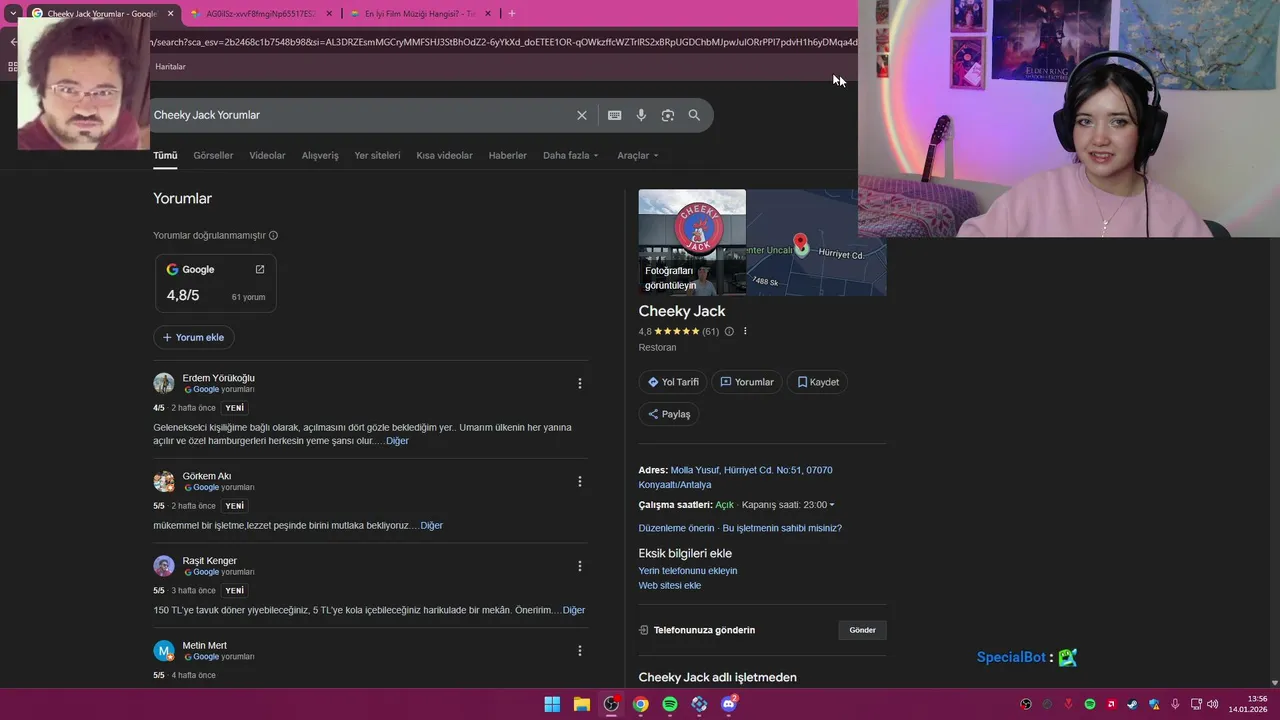Open Raşit Kenger's profile avatar
This screenshot has width=1280, height=720.
pos(164,566)
